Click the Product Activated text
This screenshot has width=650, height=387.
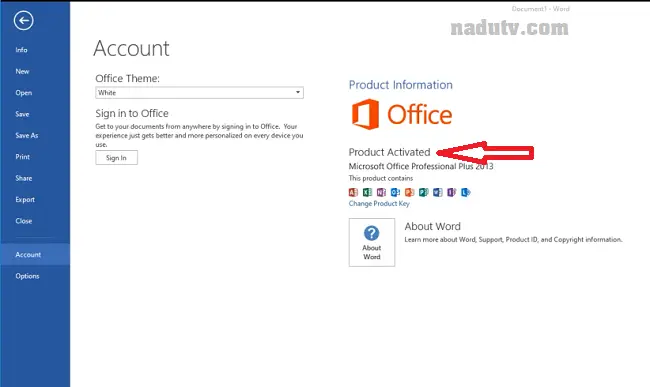click(x=389, y=152)
